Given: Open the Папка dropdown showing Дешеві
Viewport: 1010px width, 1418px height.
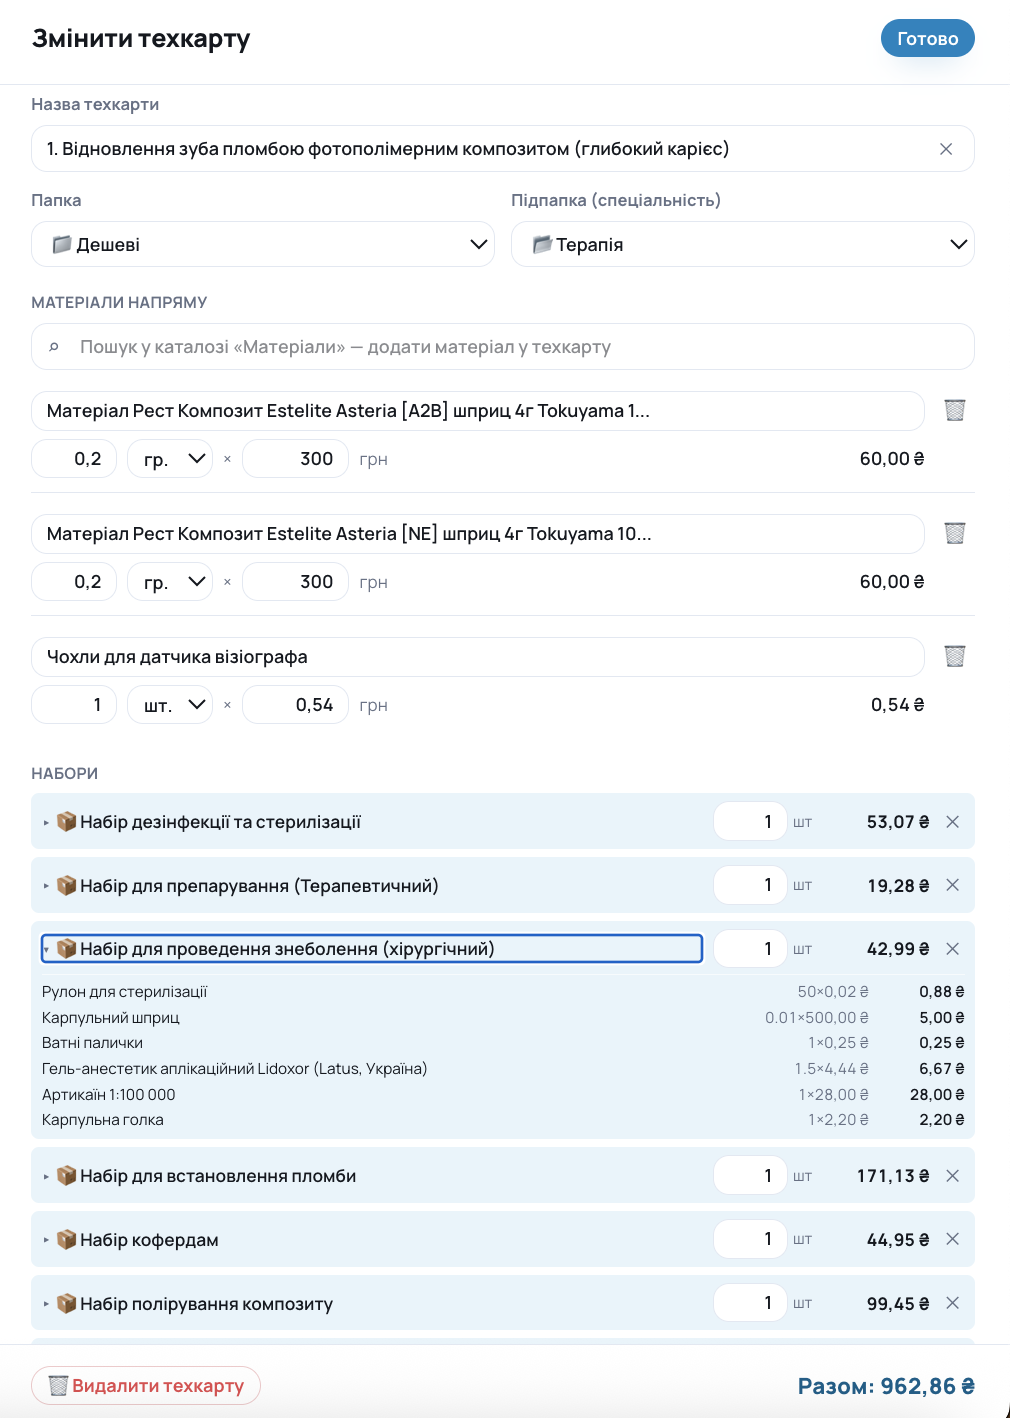Looking at the screenshot, I should click(263, 244).
